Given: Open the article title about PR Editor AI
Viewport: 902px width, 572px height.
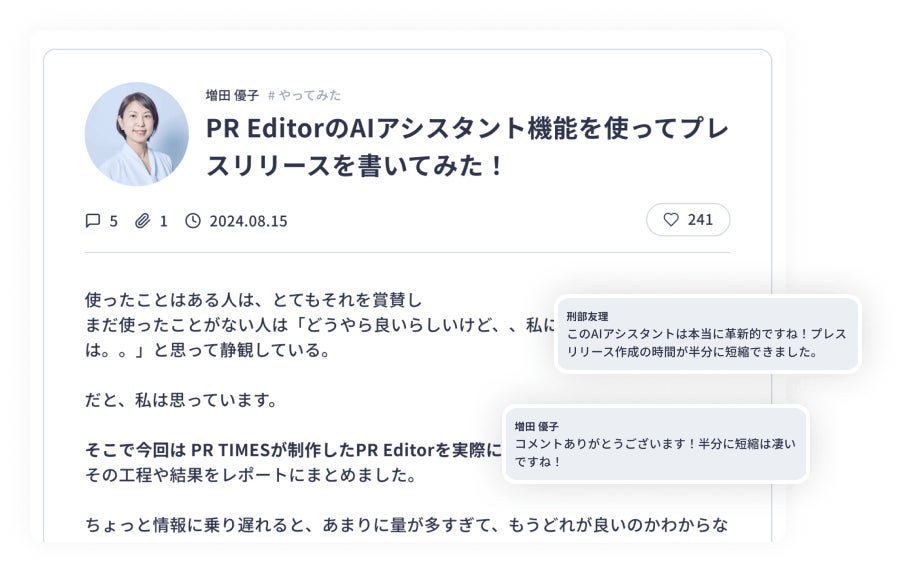Looking at the screenshot, I should point(467,147).
